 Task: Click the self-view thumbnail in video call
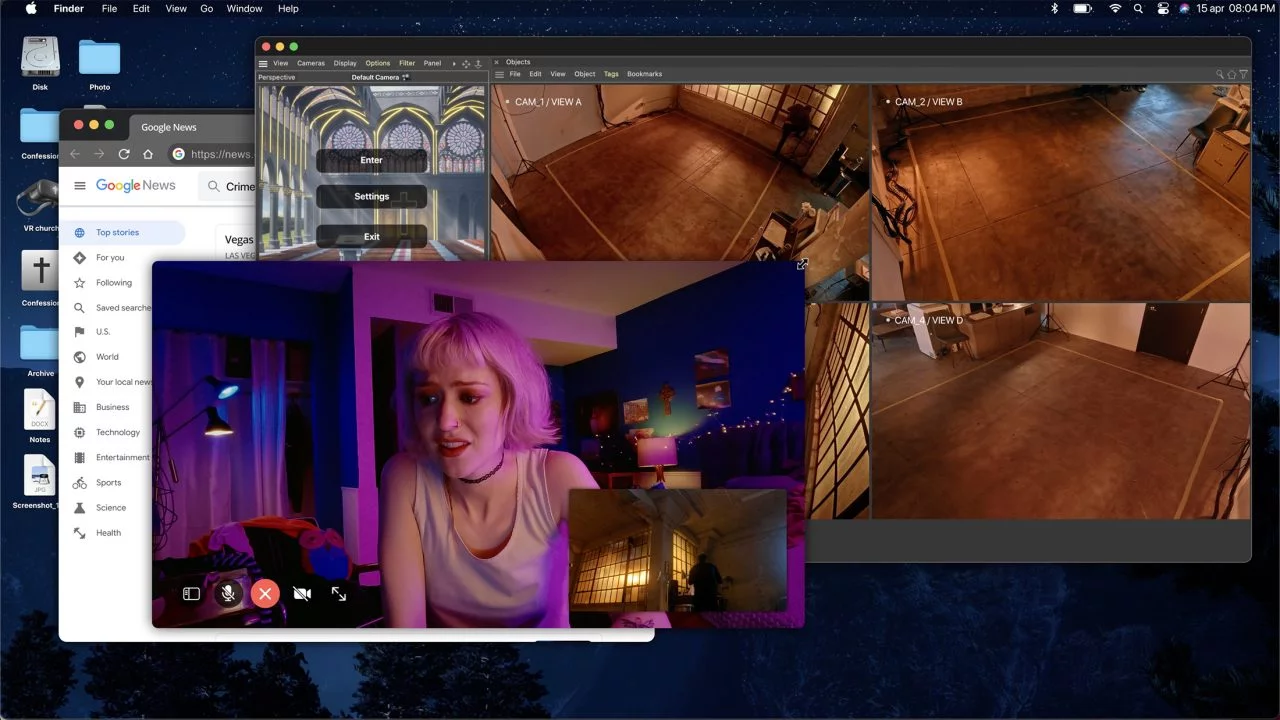pos(677,550)
